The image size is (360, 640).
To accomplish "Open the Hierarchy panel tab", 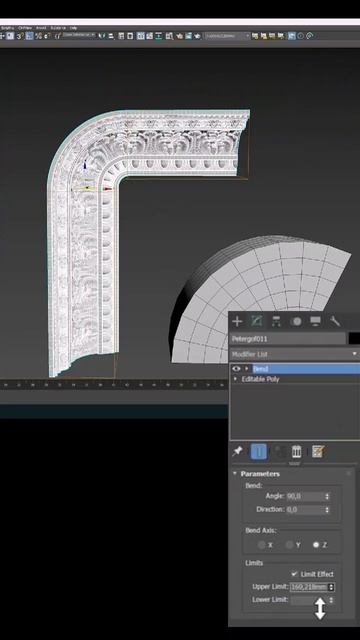I will pyautogui.click(x=276, y=322).
